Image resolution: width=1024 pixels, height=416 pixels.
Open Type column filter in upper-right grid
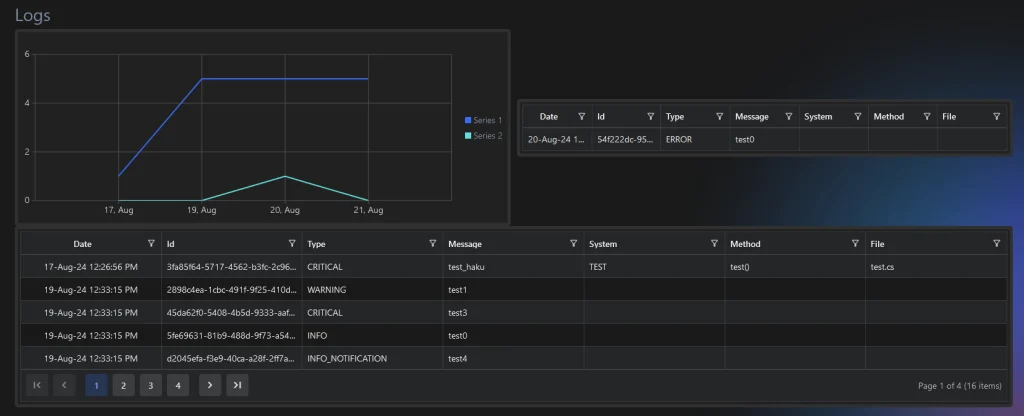pyautogui.click(x=720, y=117)
